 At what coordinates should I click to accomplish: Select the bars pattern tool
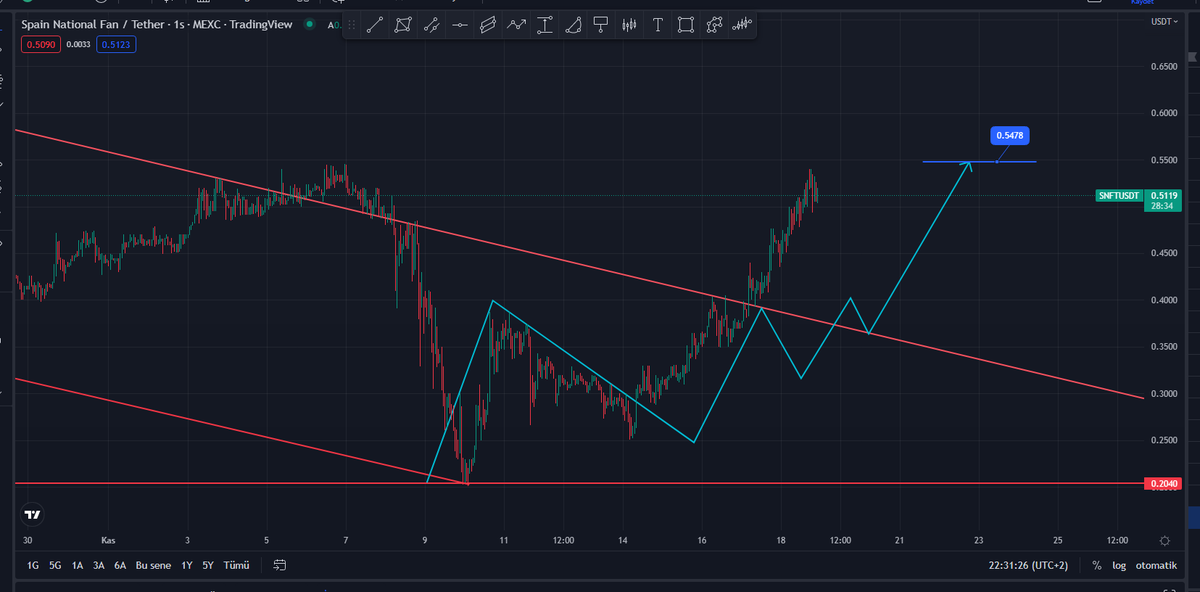coord(629,25)
